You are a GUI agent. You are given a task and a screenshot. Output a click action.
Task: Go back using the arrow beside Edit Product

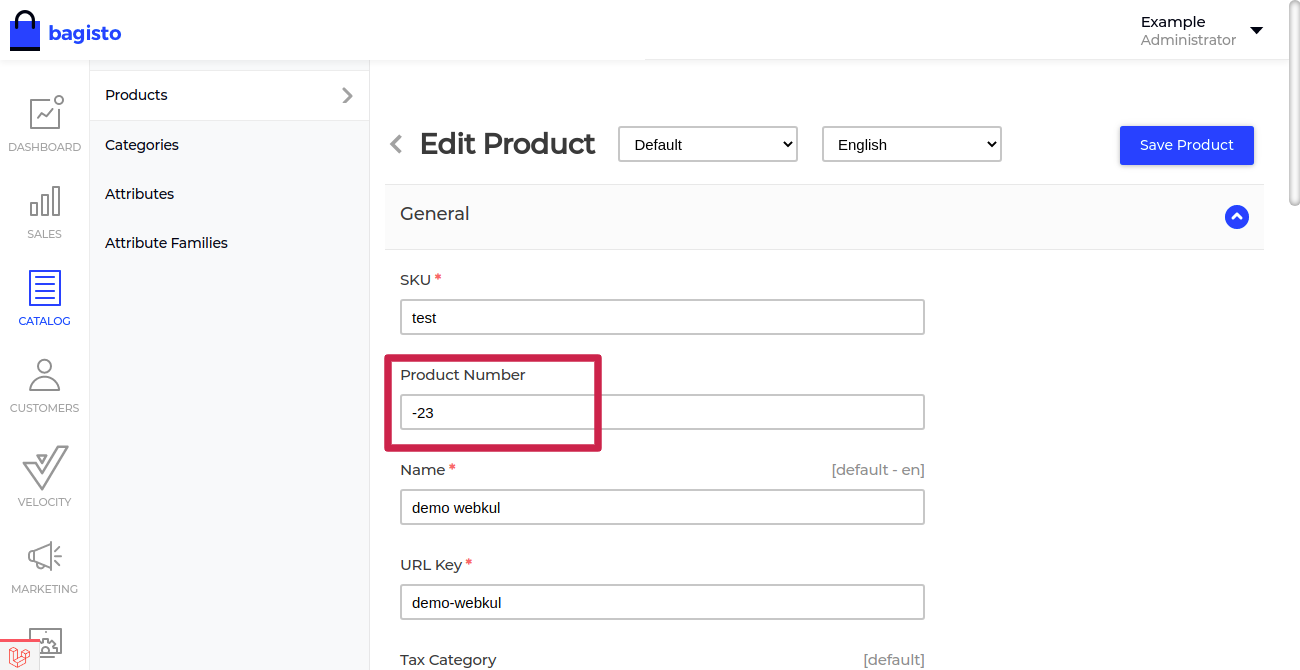[395, 144]
